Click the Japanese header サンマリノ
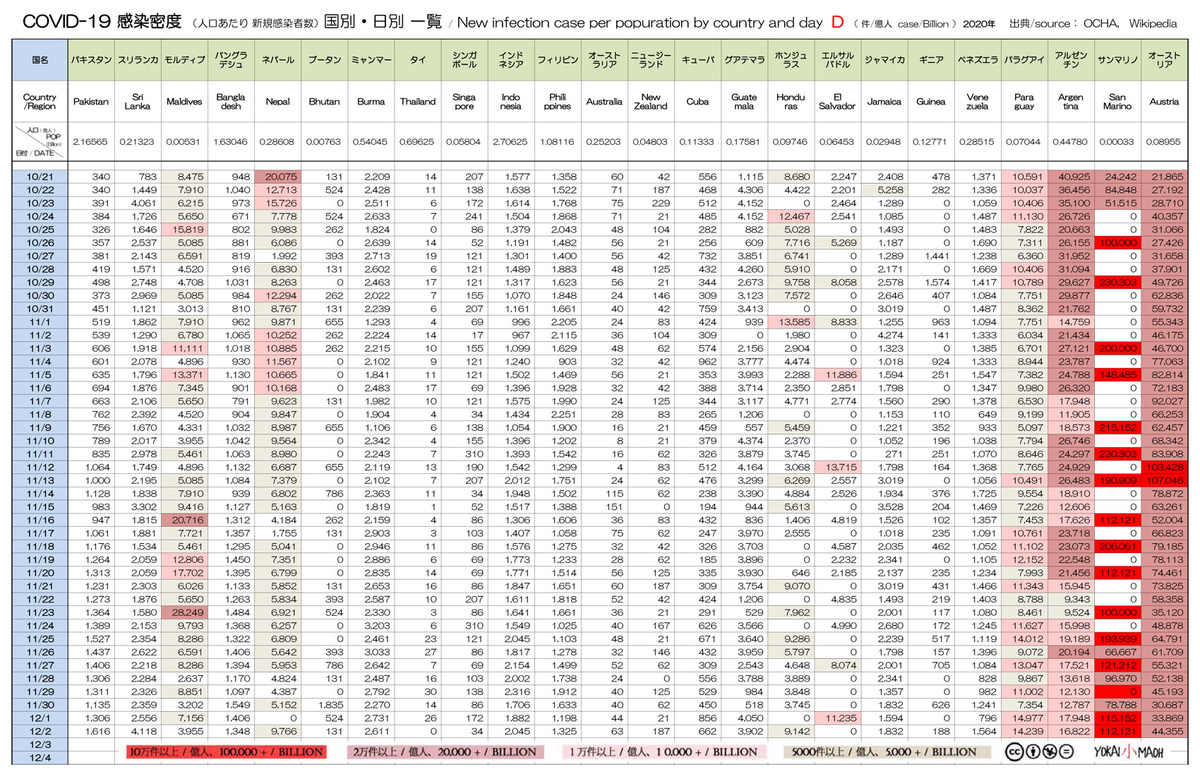This screenshot has height=772, width=1200. [1117, 60]
